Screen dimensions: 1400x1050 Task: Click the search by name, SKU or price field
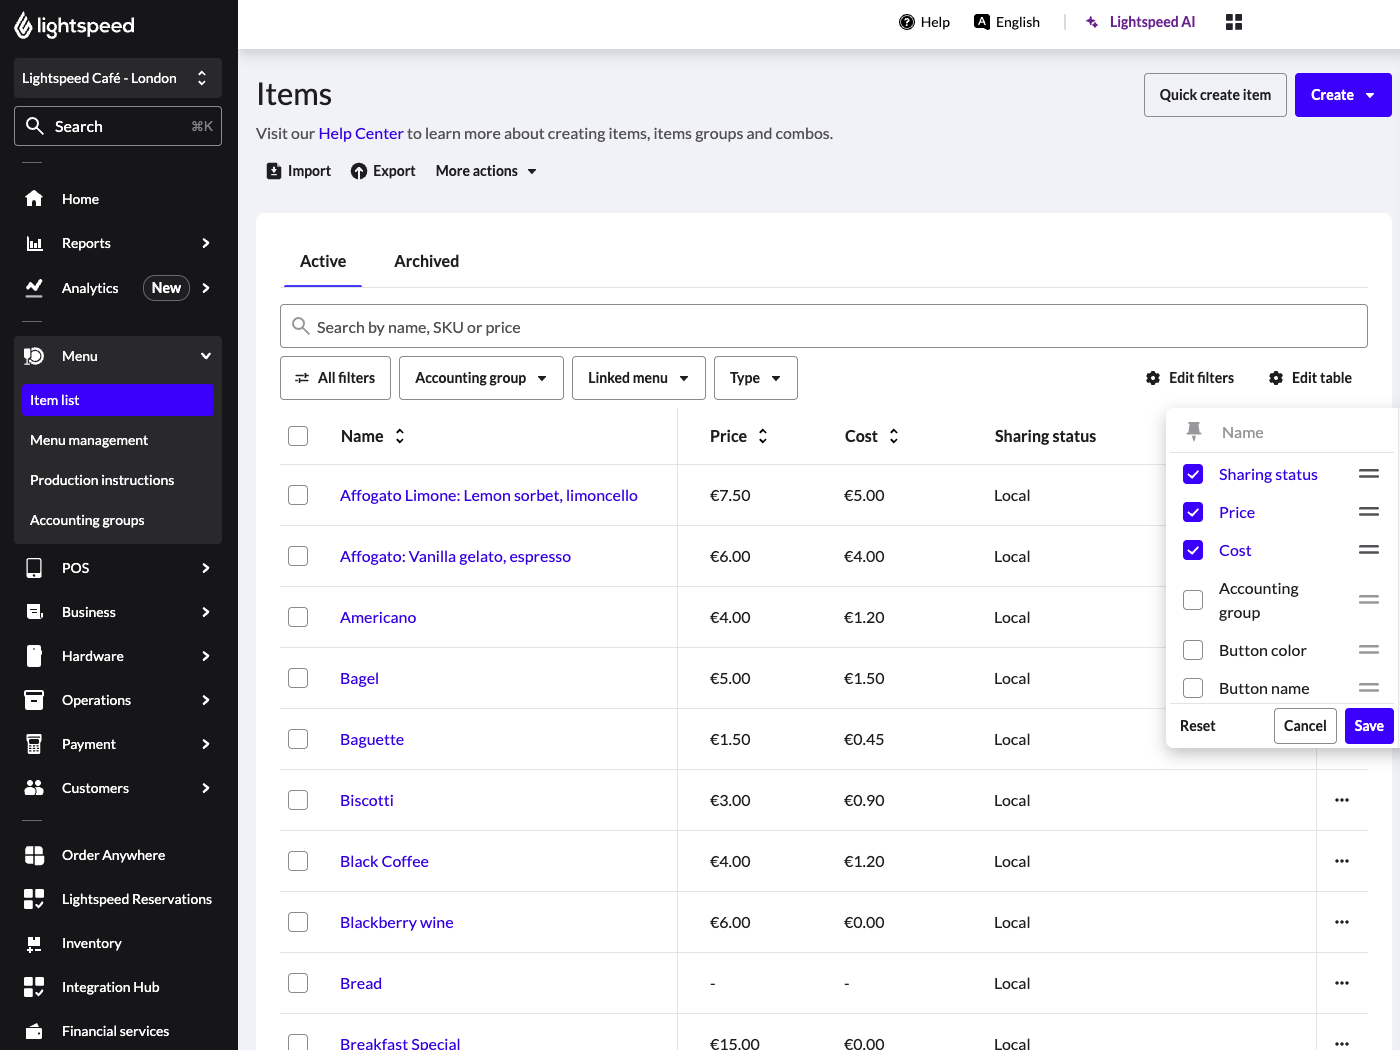click(x=823, y=327)
